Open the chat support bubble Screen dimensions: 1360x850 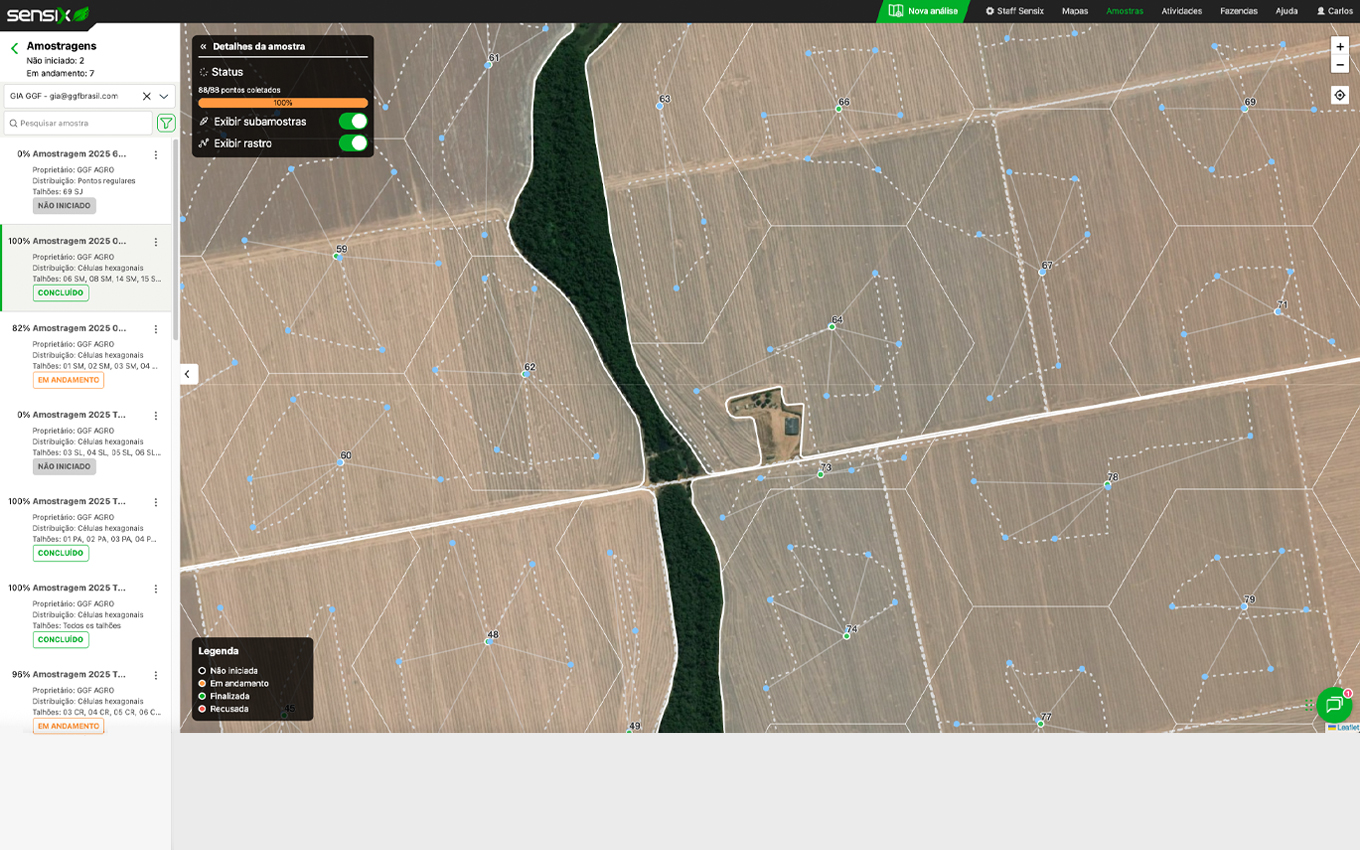coord(1333,705)
